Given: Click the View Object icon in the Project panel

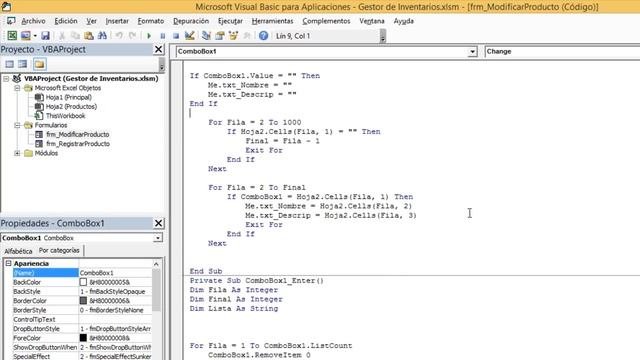Looking at the screenshot, I should click(23, 64).
